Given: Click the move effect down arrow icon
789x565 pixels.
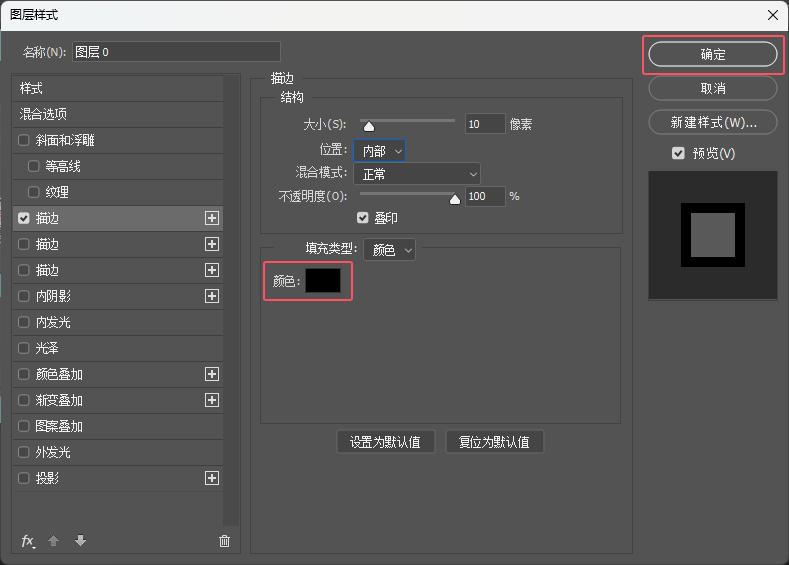Looking at the screenshot, I should tap(81, 540).
